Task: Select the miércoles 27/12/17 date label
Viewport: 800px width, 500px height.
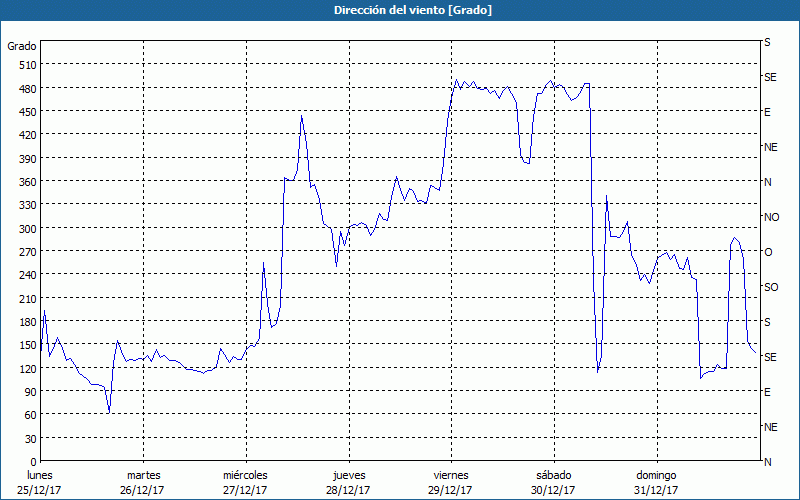Action: [245, 482]
